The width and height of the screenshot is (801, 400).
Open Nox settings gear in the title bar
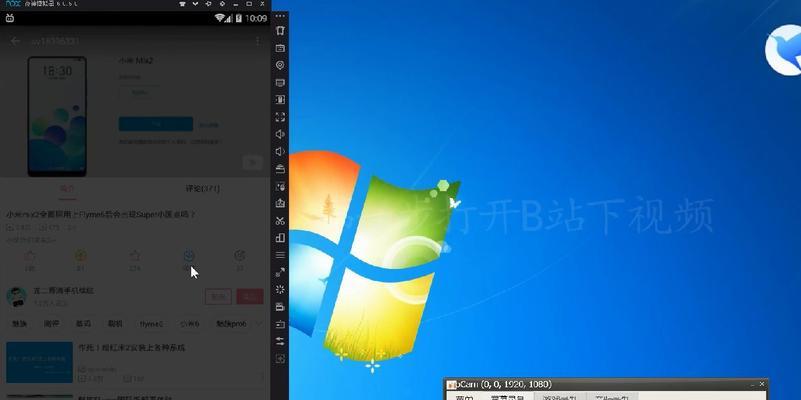(222, 4)
